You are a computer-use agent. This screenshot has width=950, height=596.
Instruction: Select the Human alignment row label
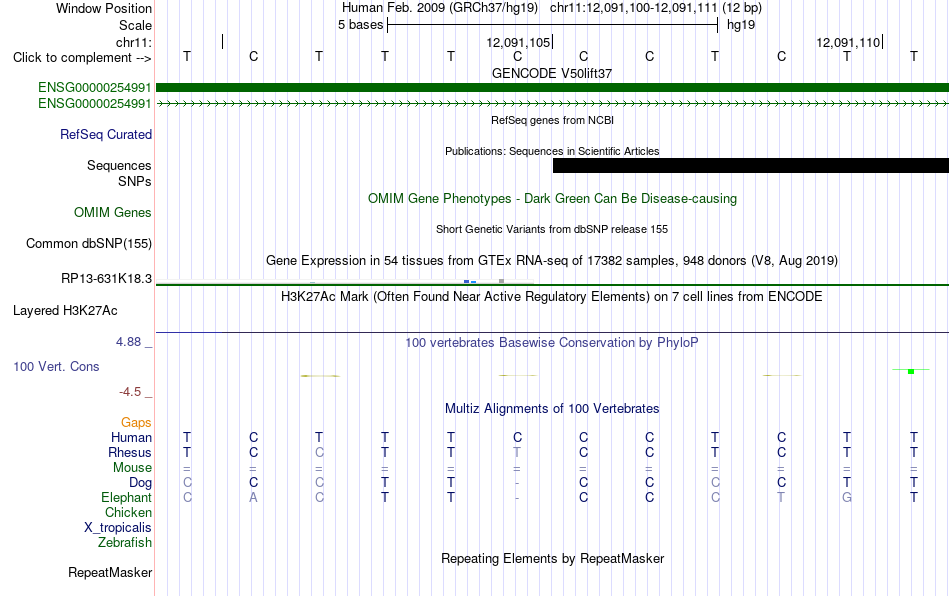pos(131,437)
